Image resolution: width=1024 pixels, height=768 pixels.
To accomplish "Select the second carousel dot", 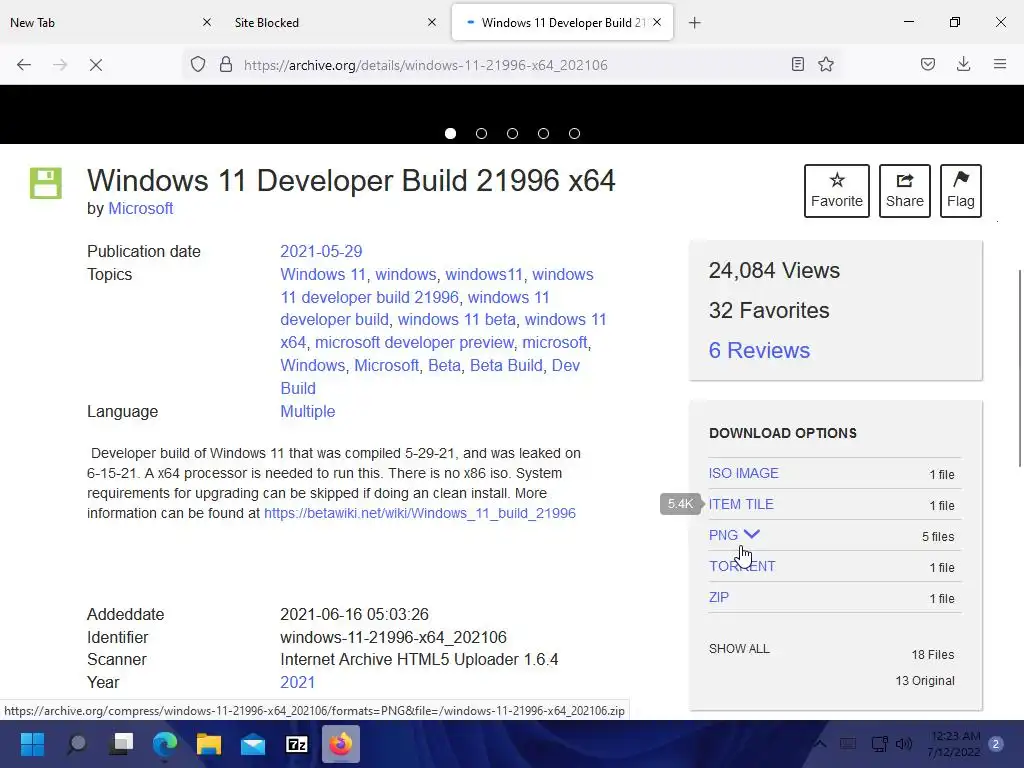I will coord(481,133).
